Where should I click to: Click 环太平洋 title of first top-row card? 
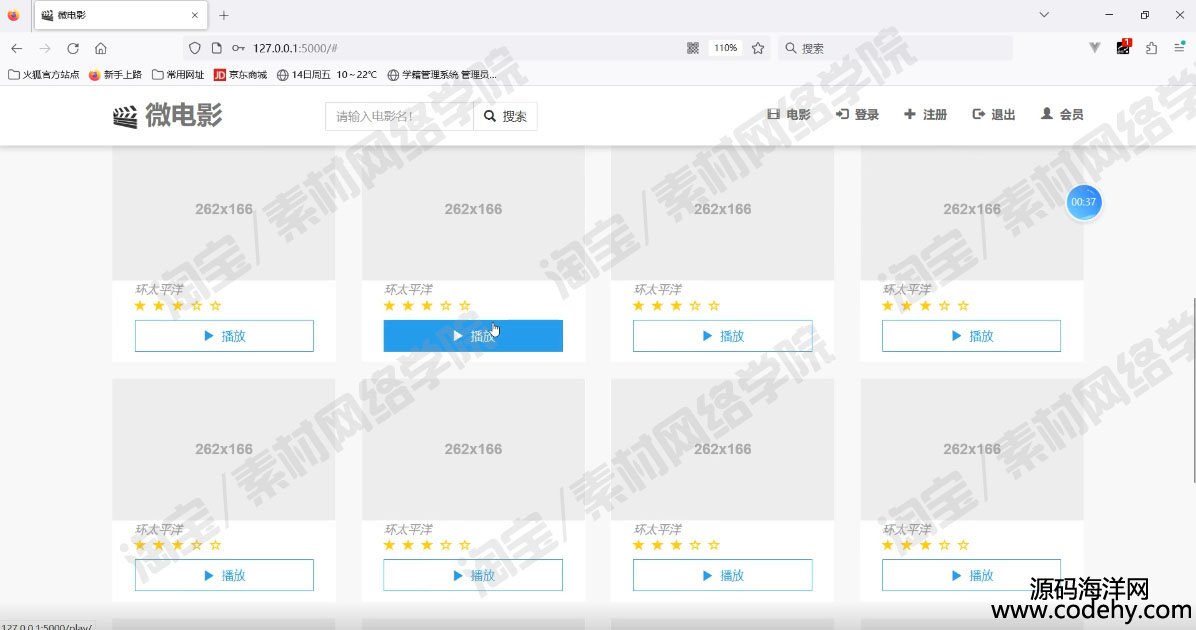159,289
